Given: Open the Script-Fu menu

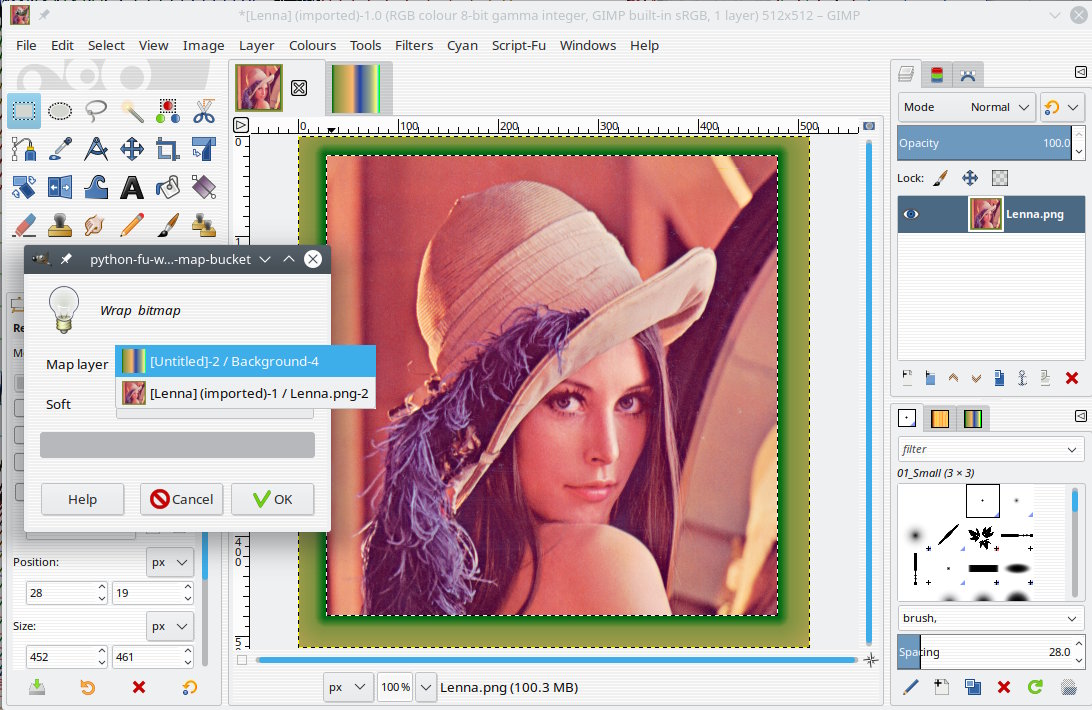Looking at the screenshot, I should (519, 45).
